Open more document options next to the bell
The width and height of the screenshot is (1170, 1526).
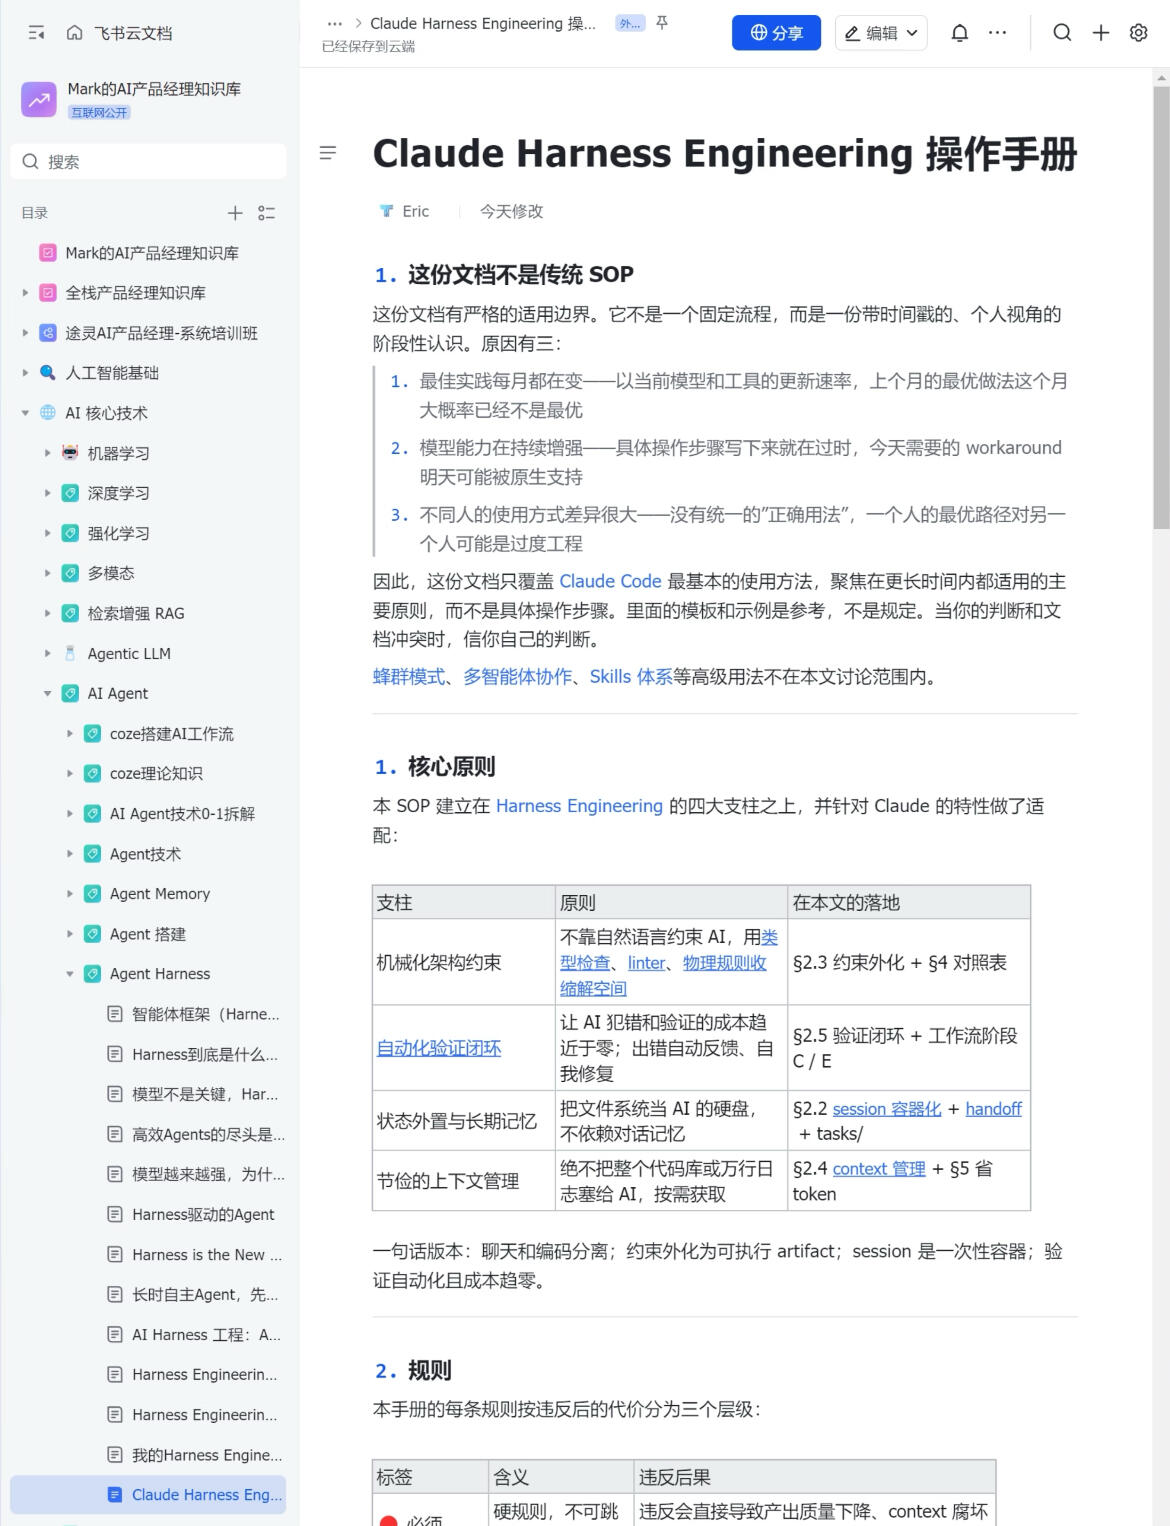[x=997, y=33]
